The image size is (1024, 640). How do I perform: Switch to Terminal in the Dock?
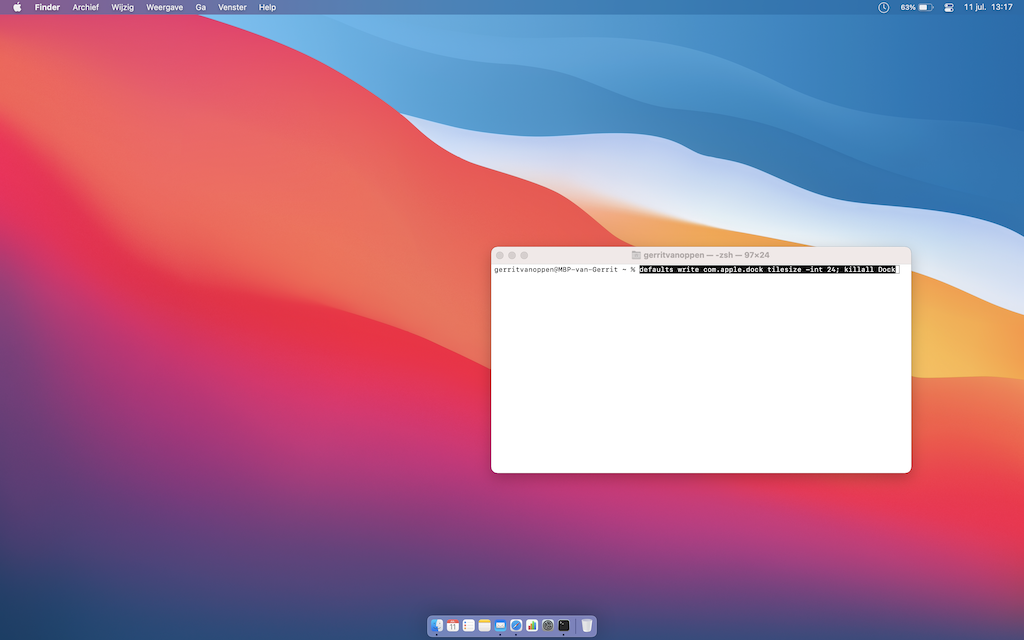[564, 626]
